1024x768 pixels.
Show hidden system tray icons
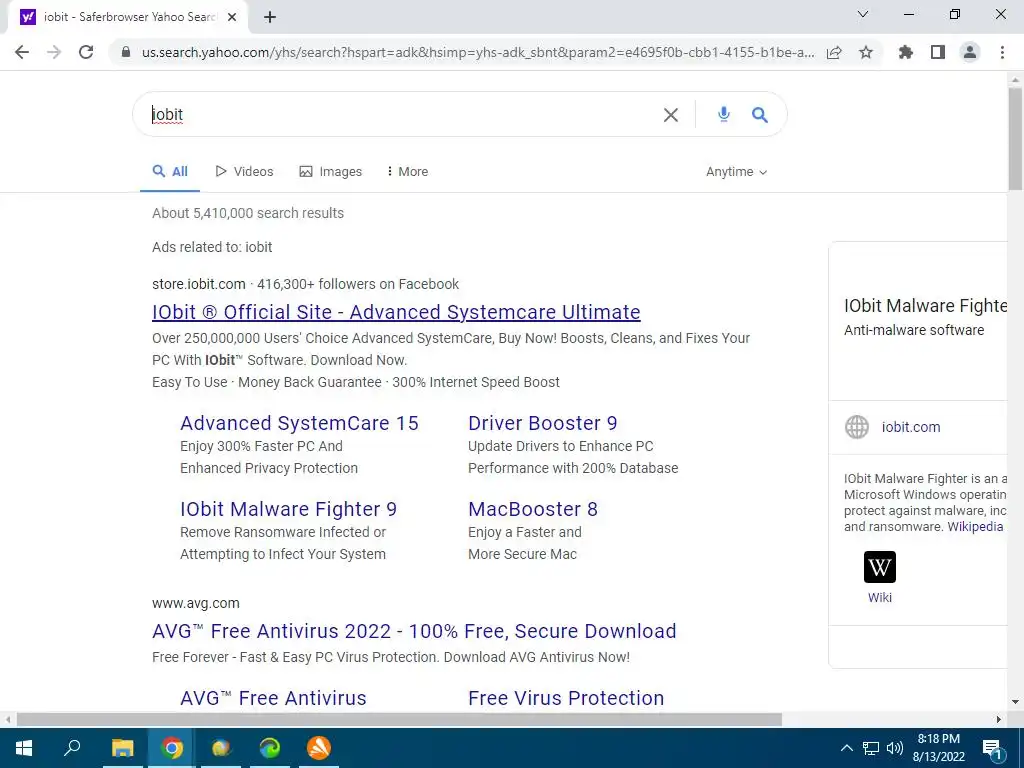pos(846,748)
